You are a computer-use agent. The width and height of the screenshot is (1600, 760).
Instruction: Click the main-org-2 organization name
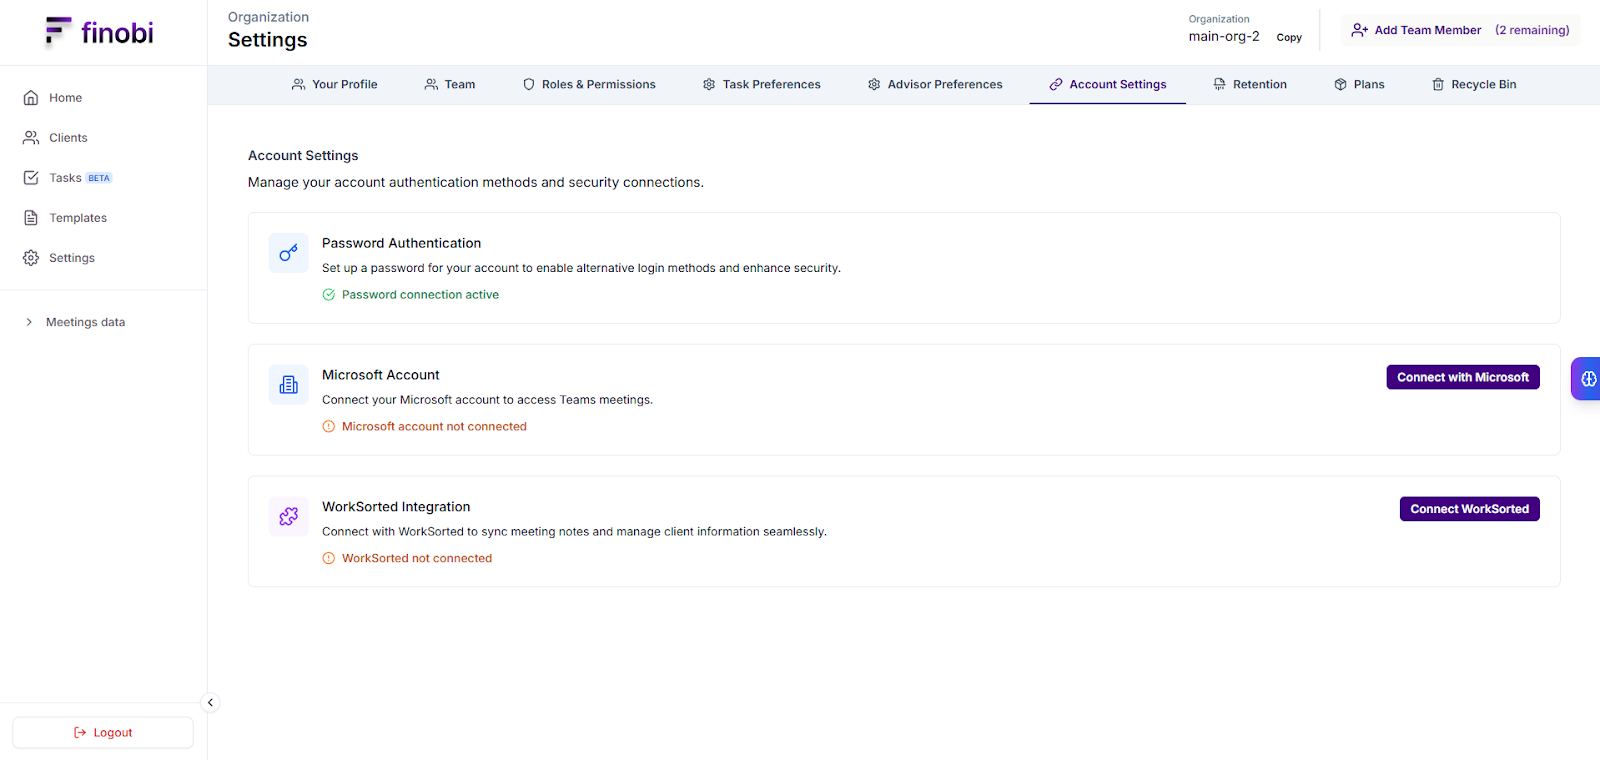1224,37
